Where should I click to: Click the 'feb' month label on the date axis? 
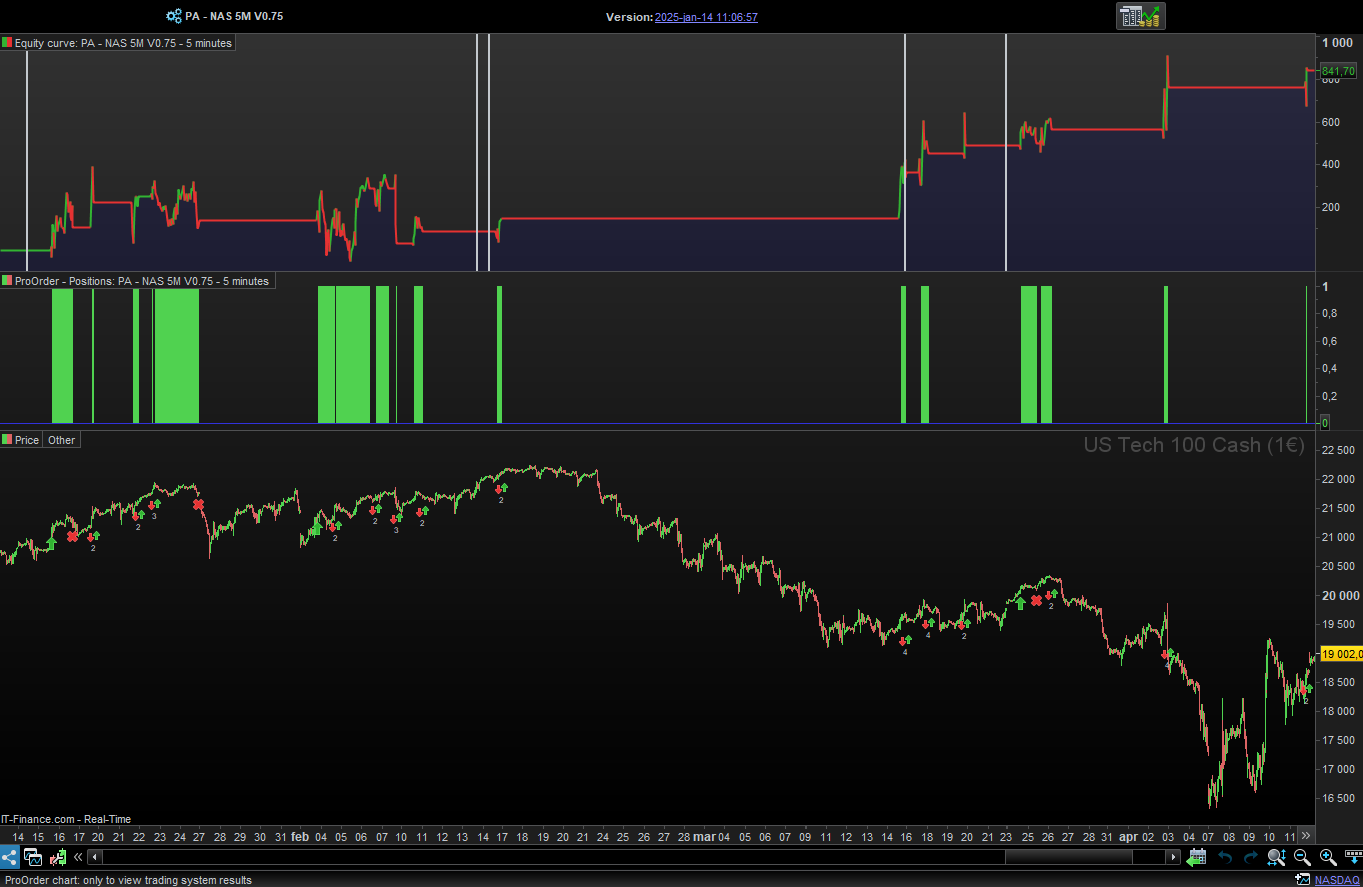point(300,836)
